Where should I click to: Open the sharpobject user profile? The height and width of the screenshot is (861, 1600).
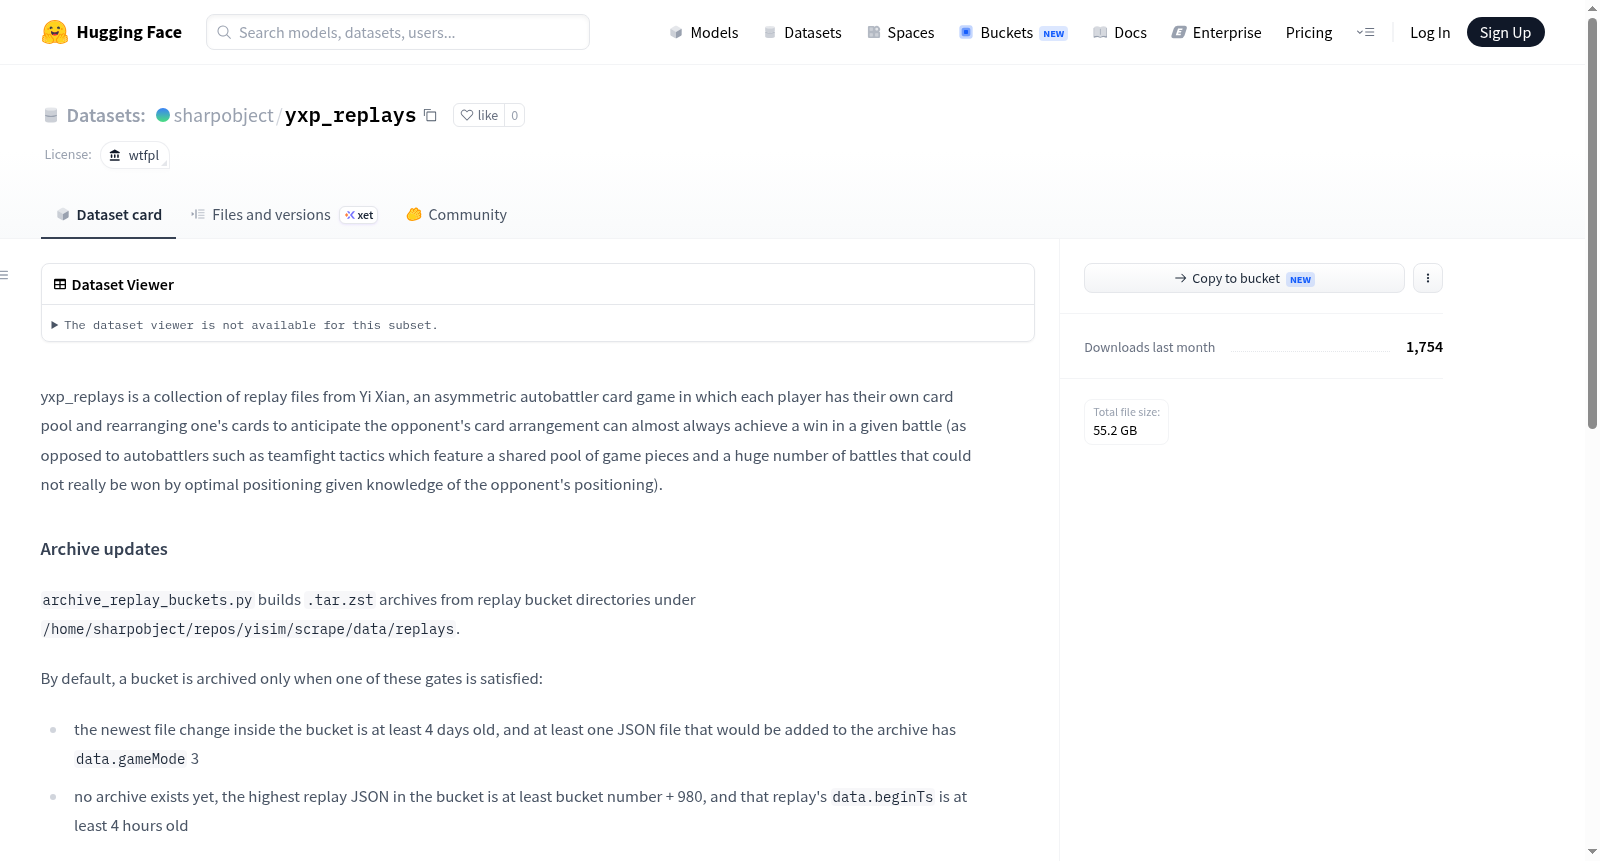pyautogui.click(x=223, y=115)
